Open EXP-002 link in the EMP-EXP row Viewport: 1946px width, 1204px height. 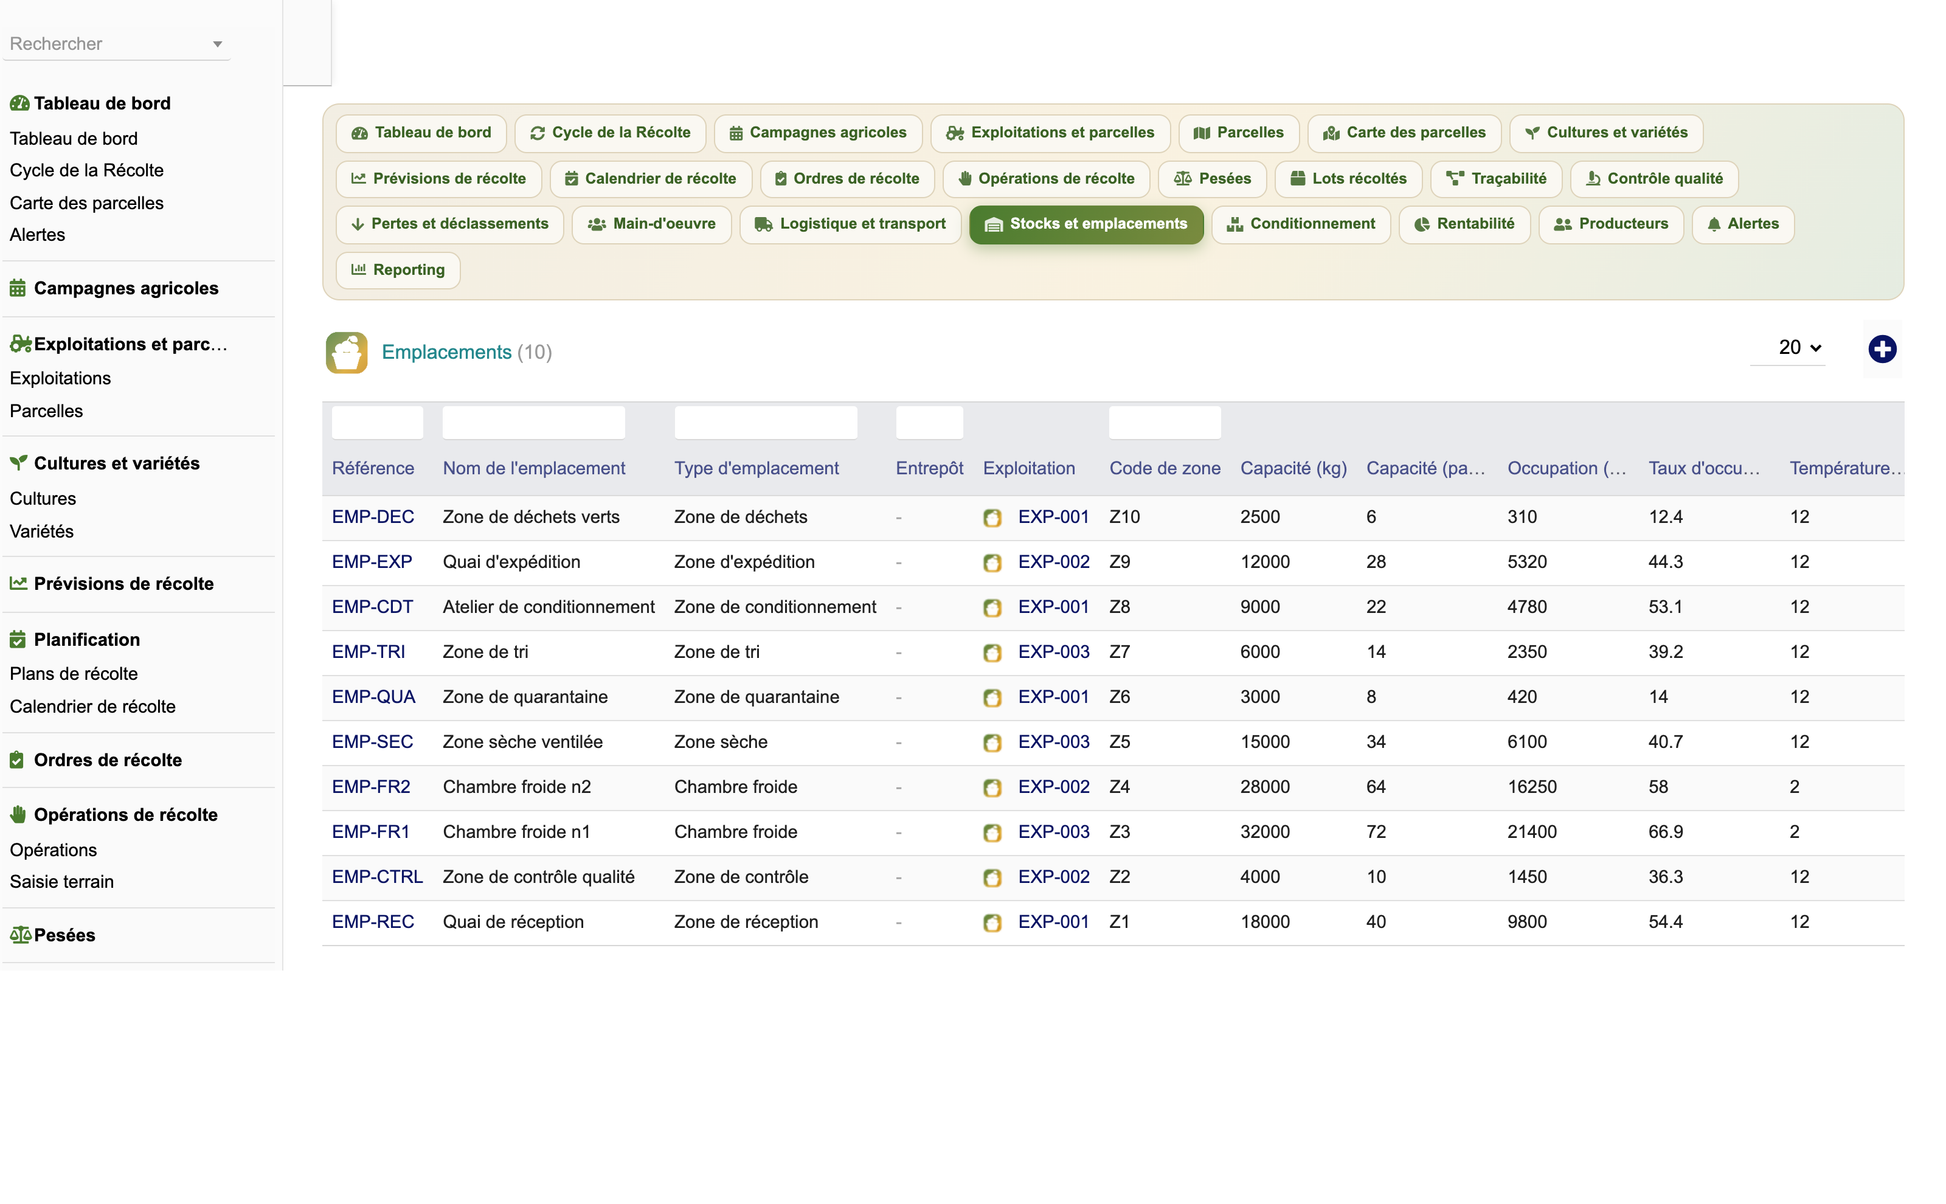(1054, 562)
